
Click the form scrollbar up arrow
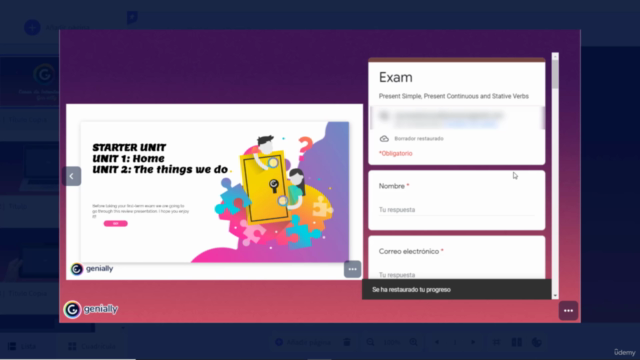click(x=555, y=57)
